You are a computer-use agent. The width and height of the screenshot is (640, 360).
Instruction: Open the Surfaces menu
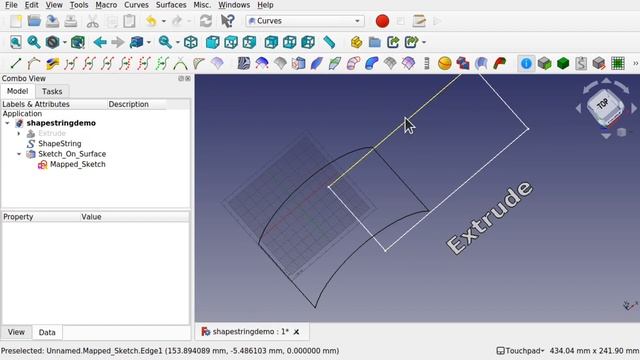(x=171, y=5)
